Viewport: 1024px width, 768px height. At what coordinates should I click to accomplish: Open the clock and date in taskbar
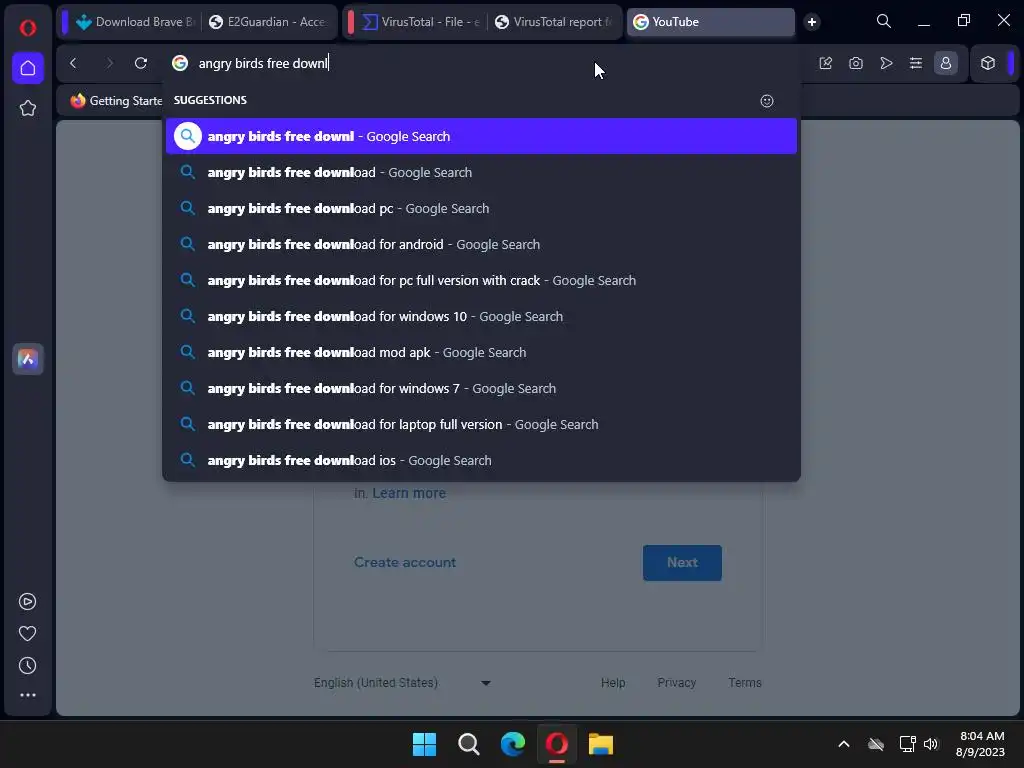click(x=980, y=744)
